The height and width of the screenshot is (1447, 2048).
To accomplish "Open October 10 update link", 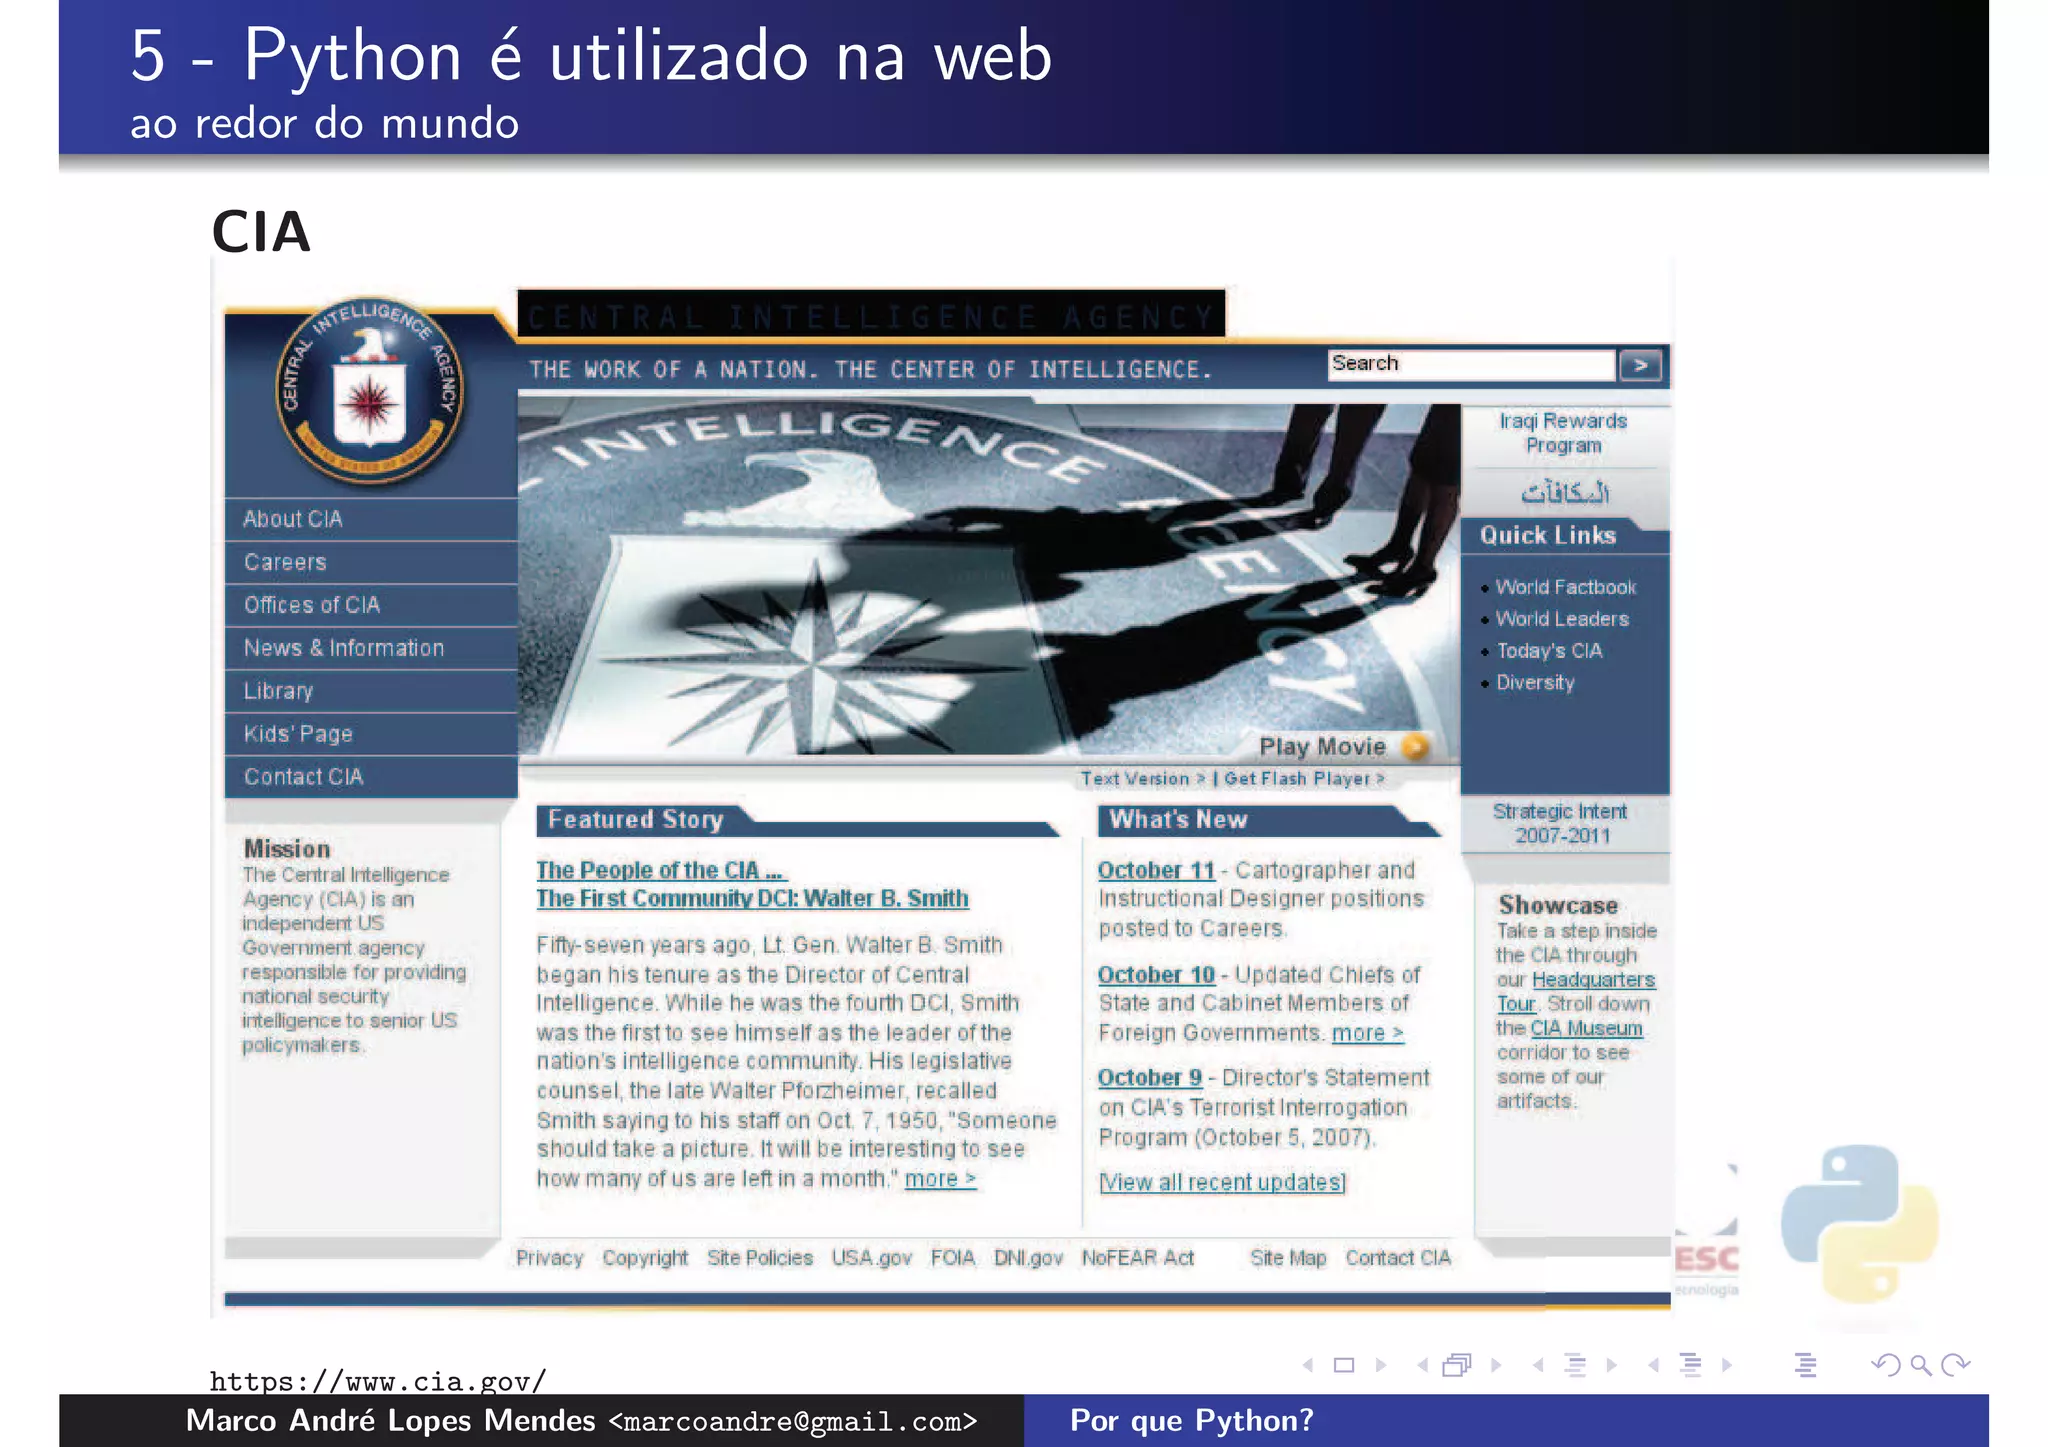I will [x=1156, y=974].
